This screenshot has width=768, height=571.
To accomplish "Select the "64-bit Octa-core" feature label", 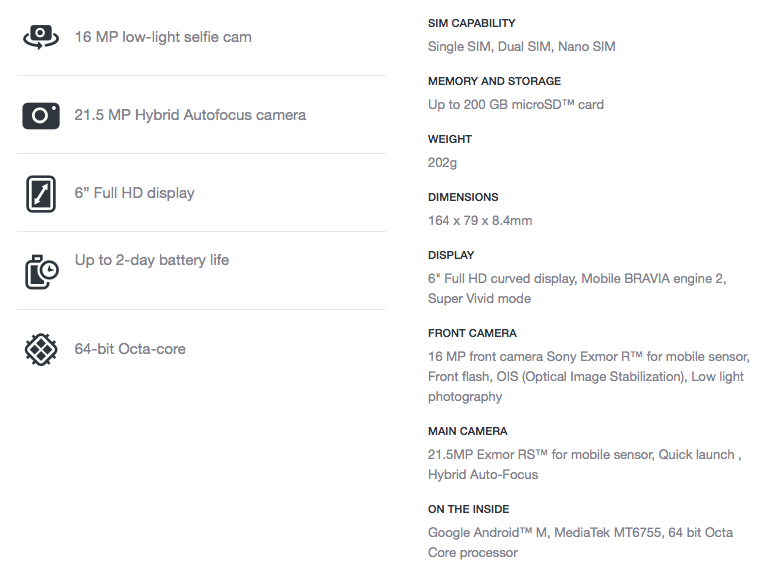I will click(130, 349).
